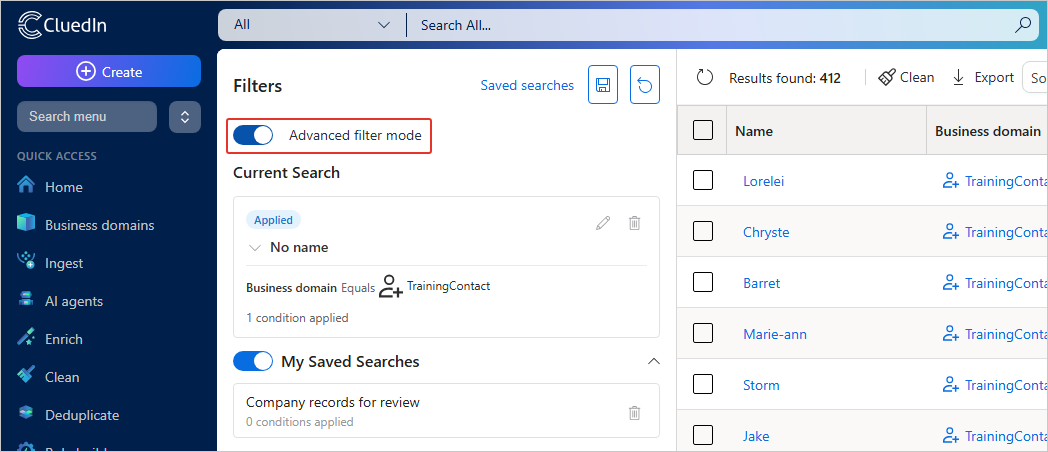
Task: Click the Enrich sidebar icon
Action: [25, 338]
